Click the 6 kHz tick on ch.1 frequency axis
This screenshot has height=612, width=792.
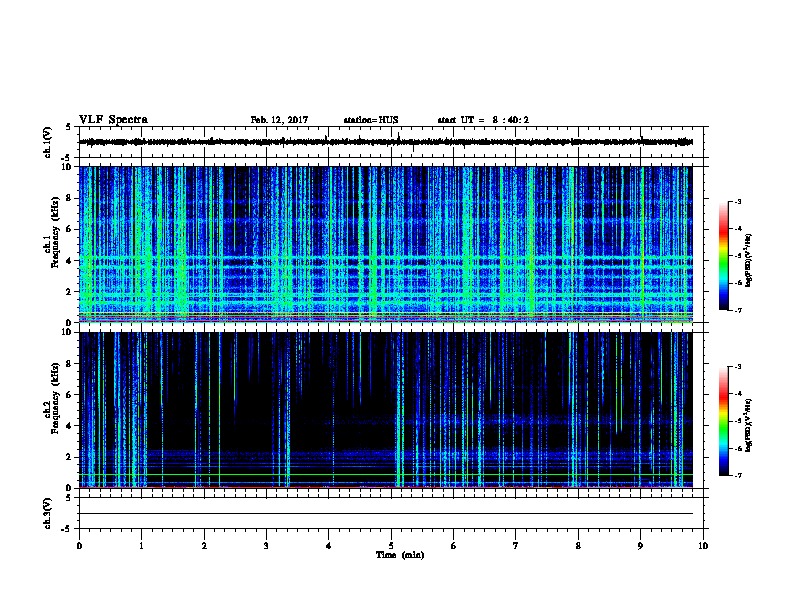click(70, 229)
